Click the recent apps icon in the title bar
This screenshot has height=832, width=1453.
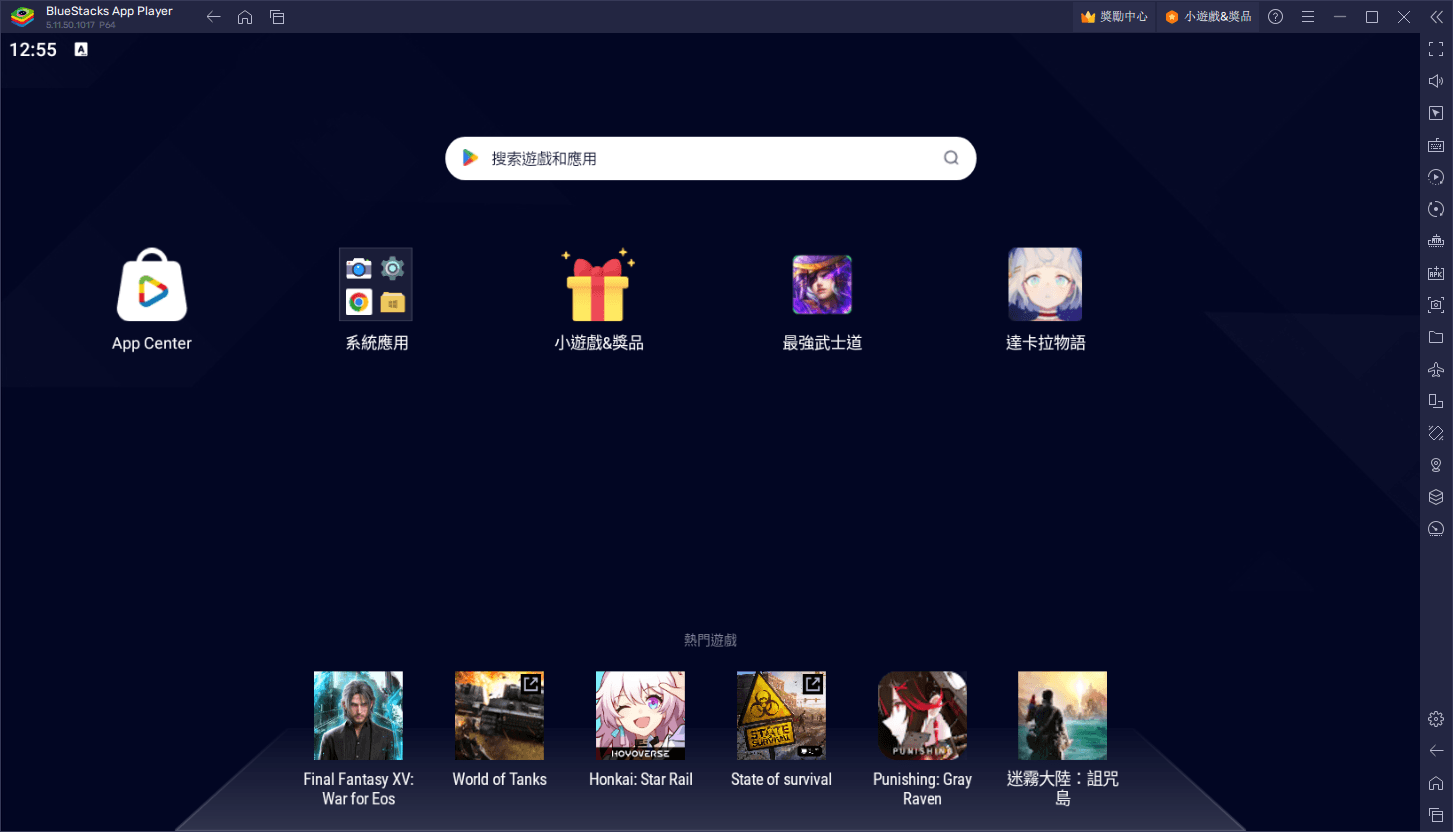click(x=277, y=17)
